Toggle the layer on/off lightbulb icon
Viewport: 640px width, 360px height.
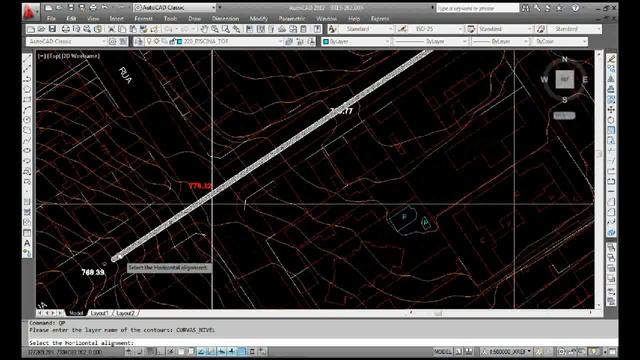click(149, 41)
